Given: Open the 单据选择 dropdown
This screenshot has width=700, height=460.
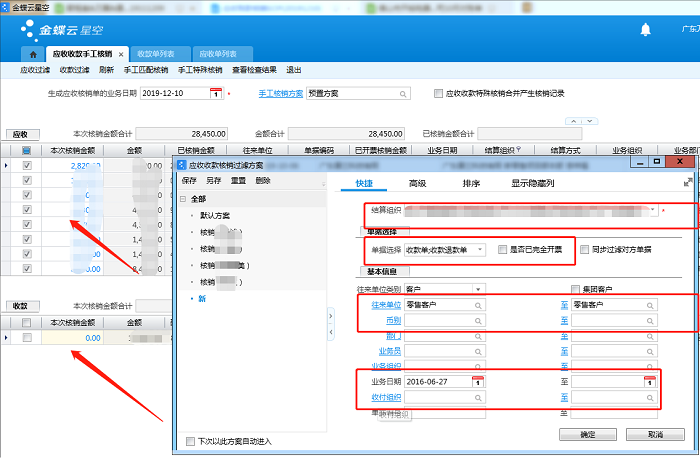Looking at the screenshot, I should pos(480,249).
